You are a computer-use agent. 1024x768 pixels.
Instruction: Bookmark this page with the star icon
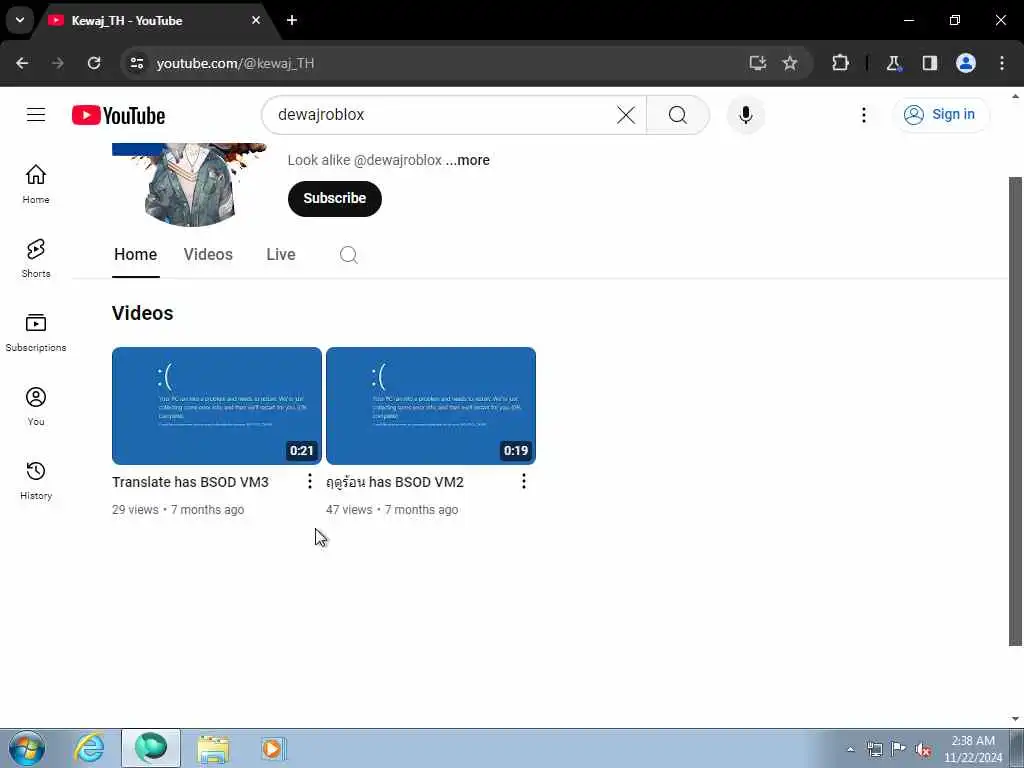coord(790,63)
